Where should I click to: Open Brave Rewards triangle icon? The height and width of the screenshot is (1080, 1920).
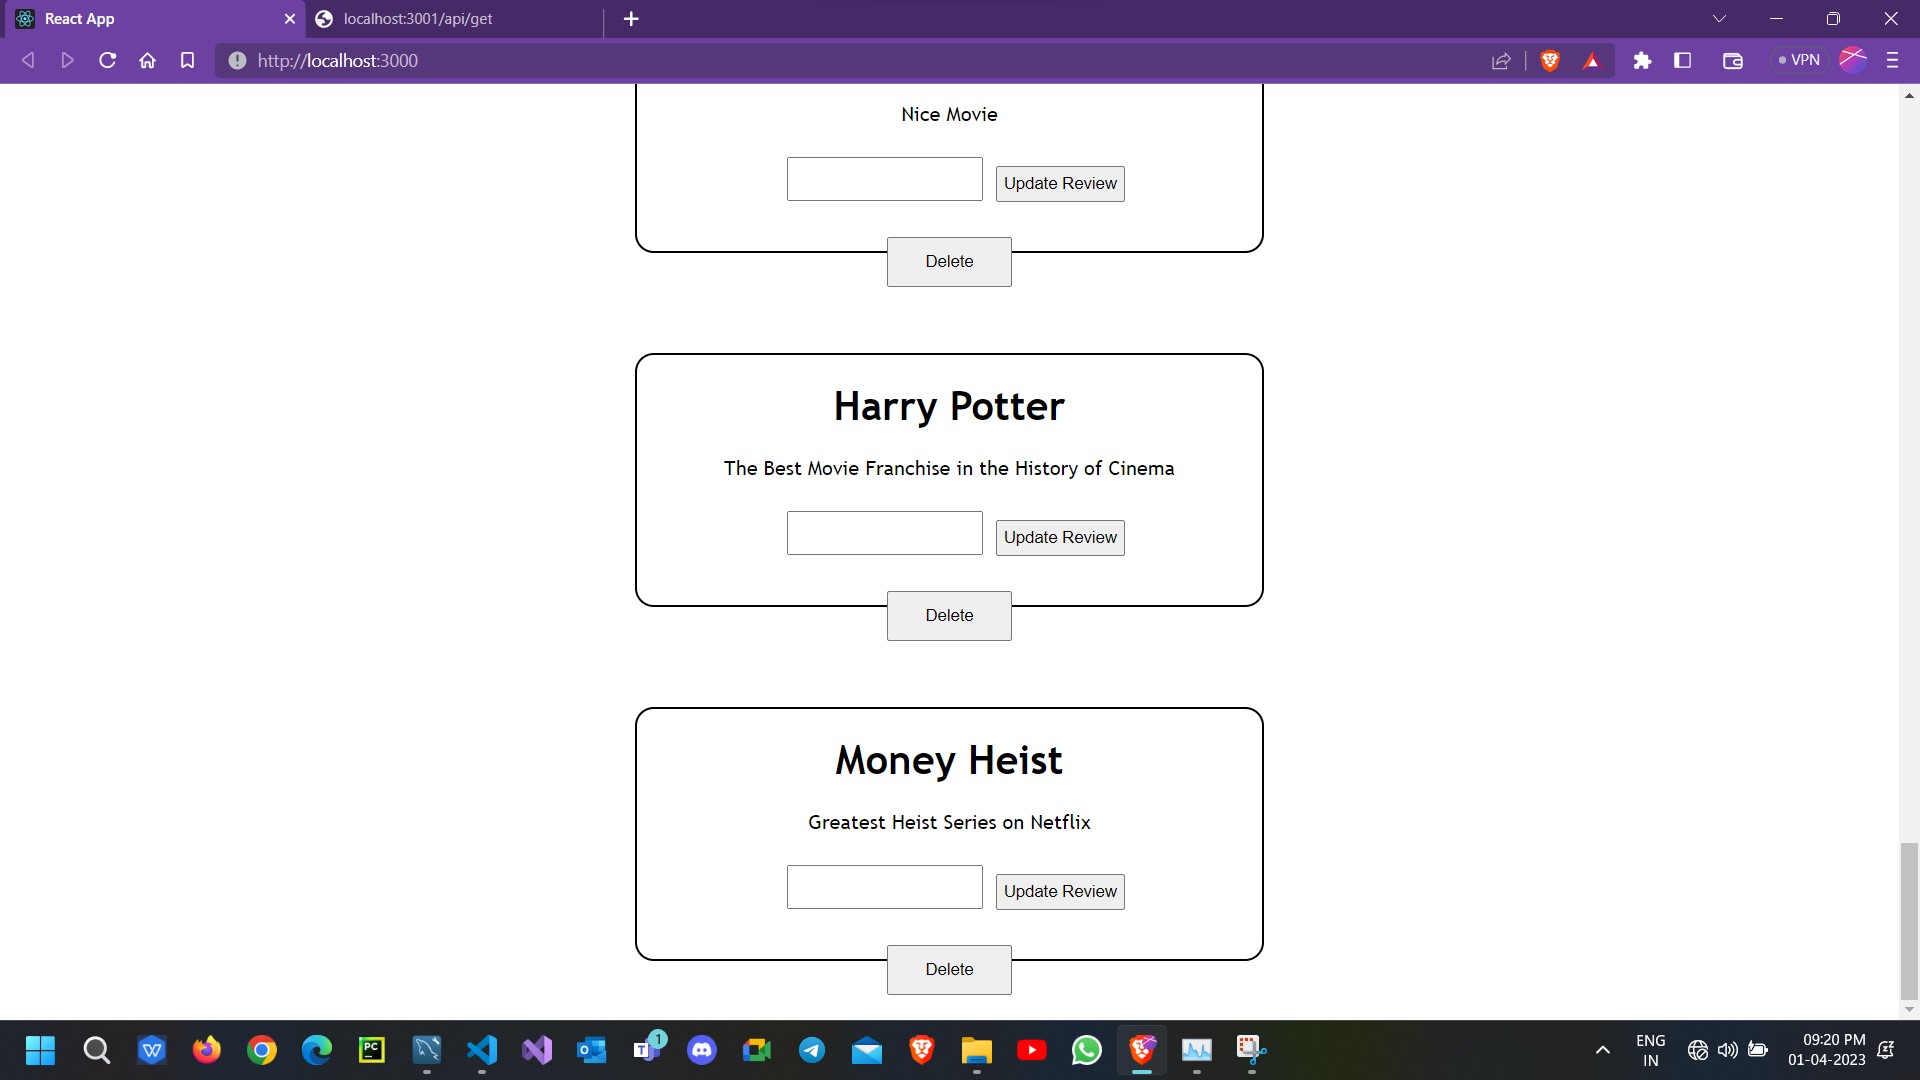[x=1592, y=60]
